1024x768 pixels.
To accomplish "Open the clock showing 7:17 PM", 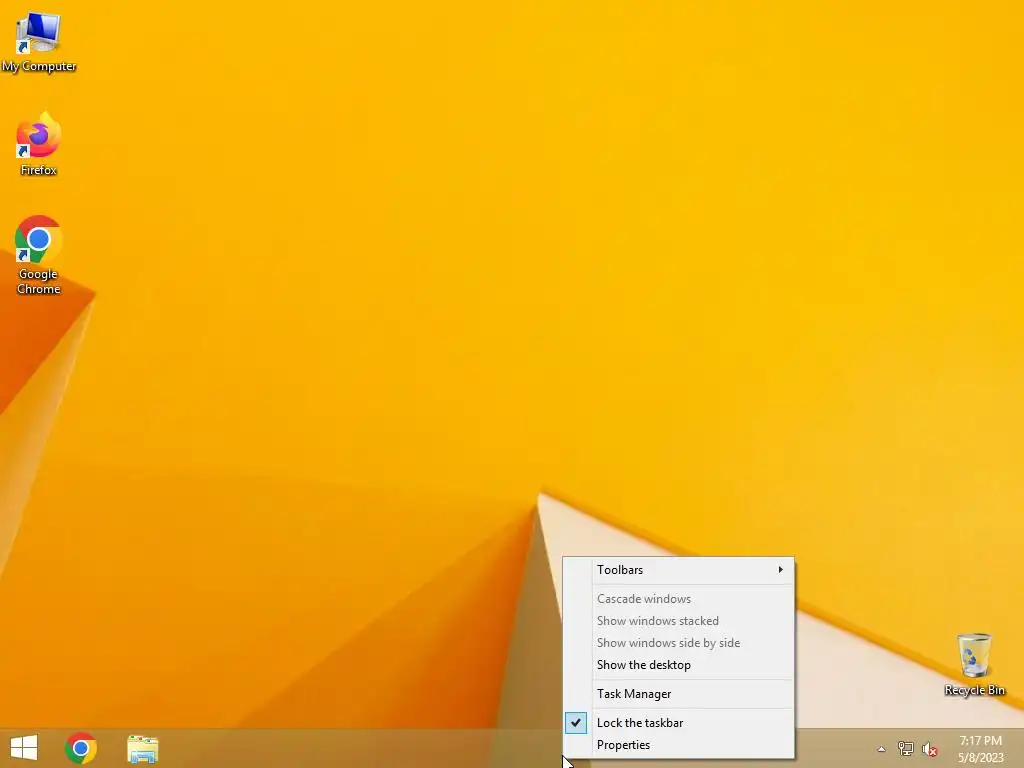I will click(980, 749).
